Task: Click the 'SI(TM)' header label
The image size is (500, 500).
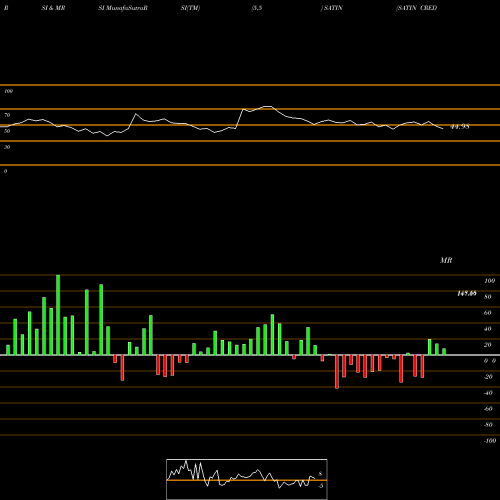Action: tap(190, 8)
